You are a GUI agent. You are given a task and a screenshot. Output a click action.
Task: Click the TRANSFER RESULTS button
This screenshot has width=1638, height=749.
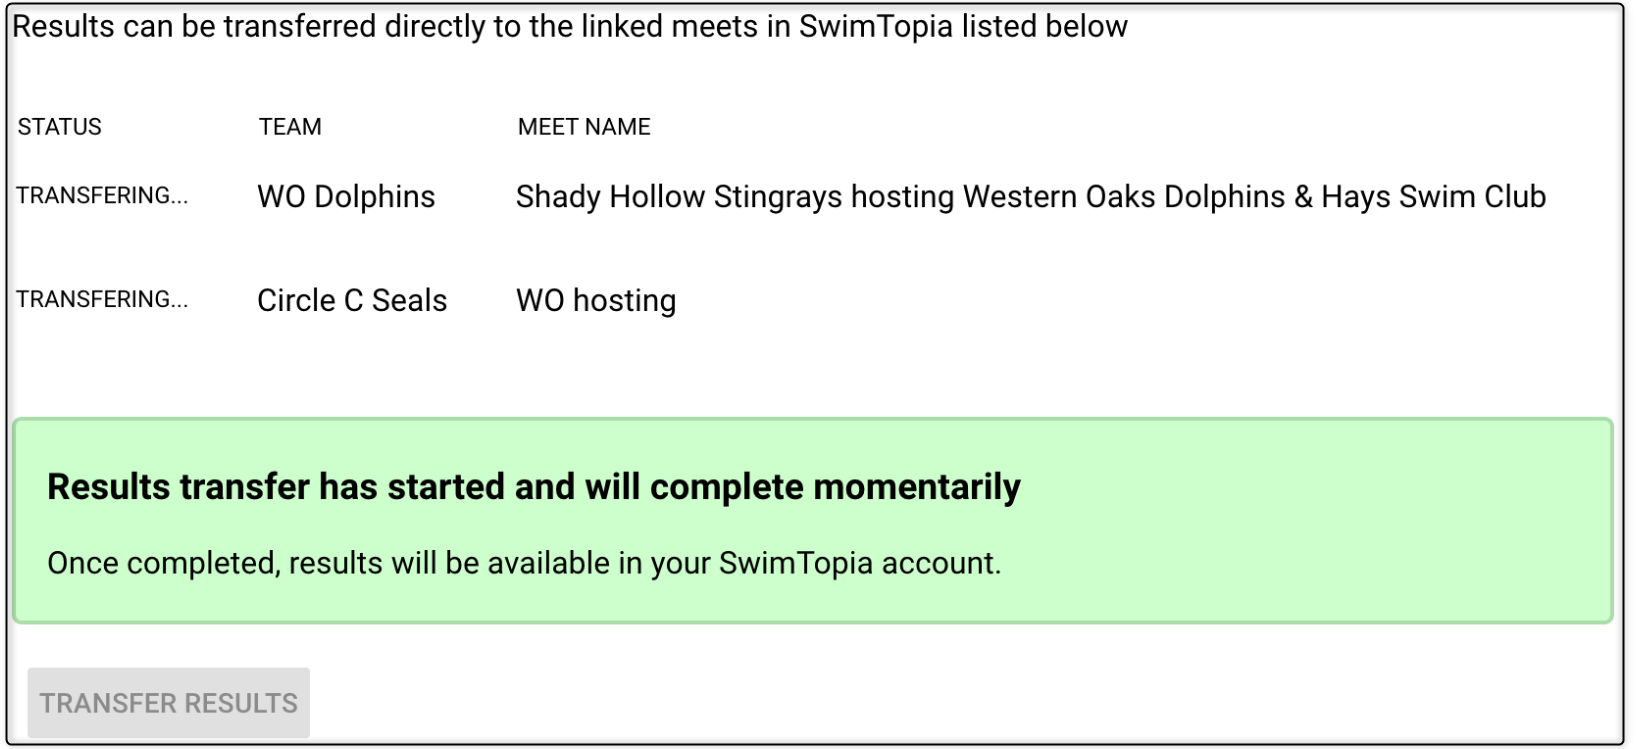coord(168,703)
